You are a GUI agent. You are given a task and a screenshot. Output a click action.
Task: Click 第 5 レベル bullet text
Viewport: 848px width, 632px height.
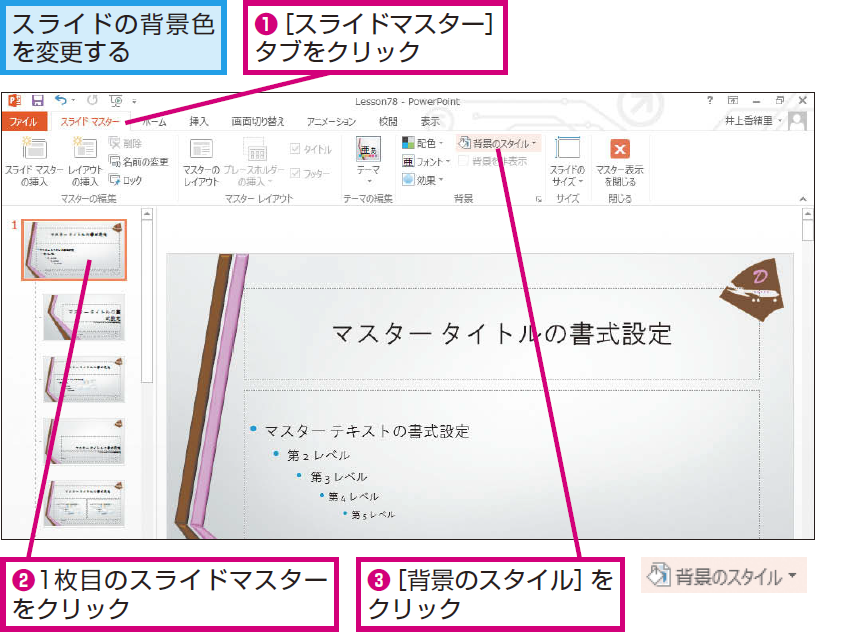[x=373, y=515]
